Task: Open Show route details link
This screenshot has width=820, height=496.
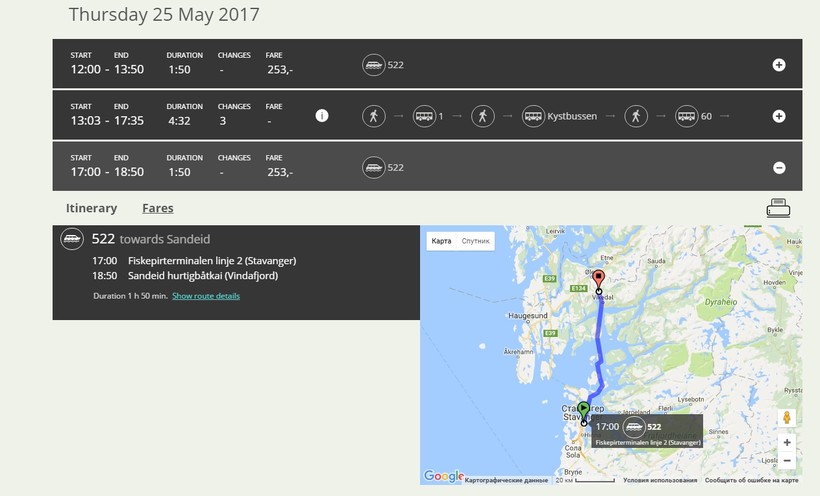Action: (x=206, y=296)
